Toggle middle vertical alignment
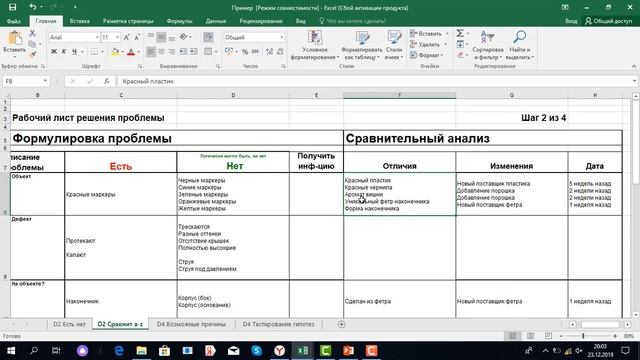 (162, 38)
